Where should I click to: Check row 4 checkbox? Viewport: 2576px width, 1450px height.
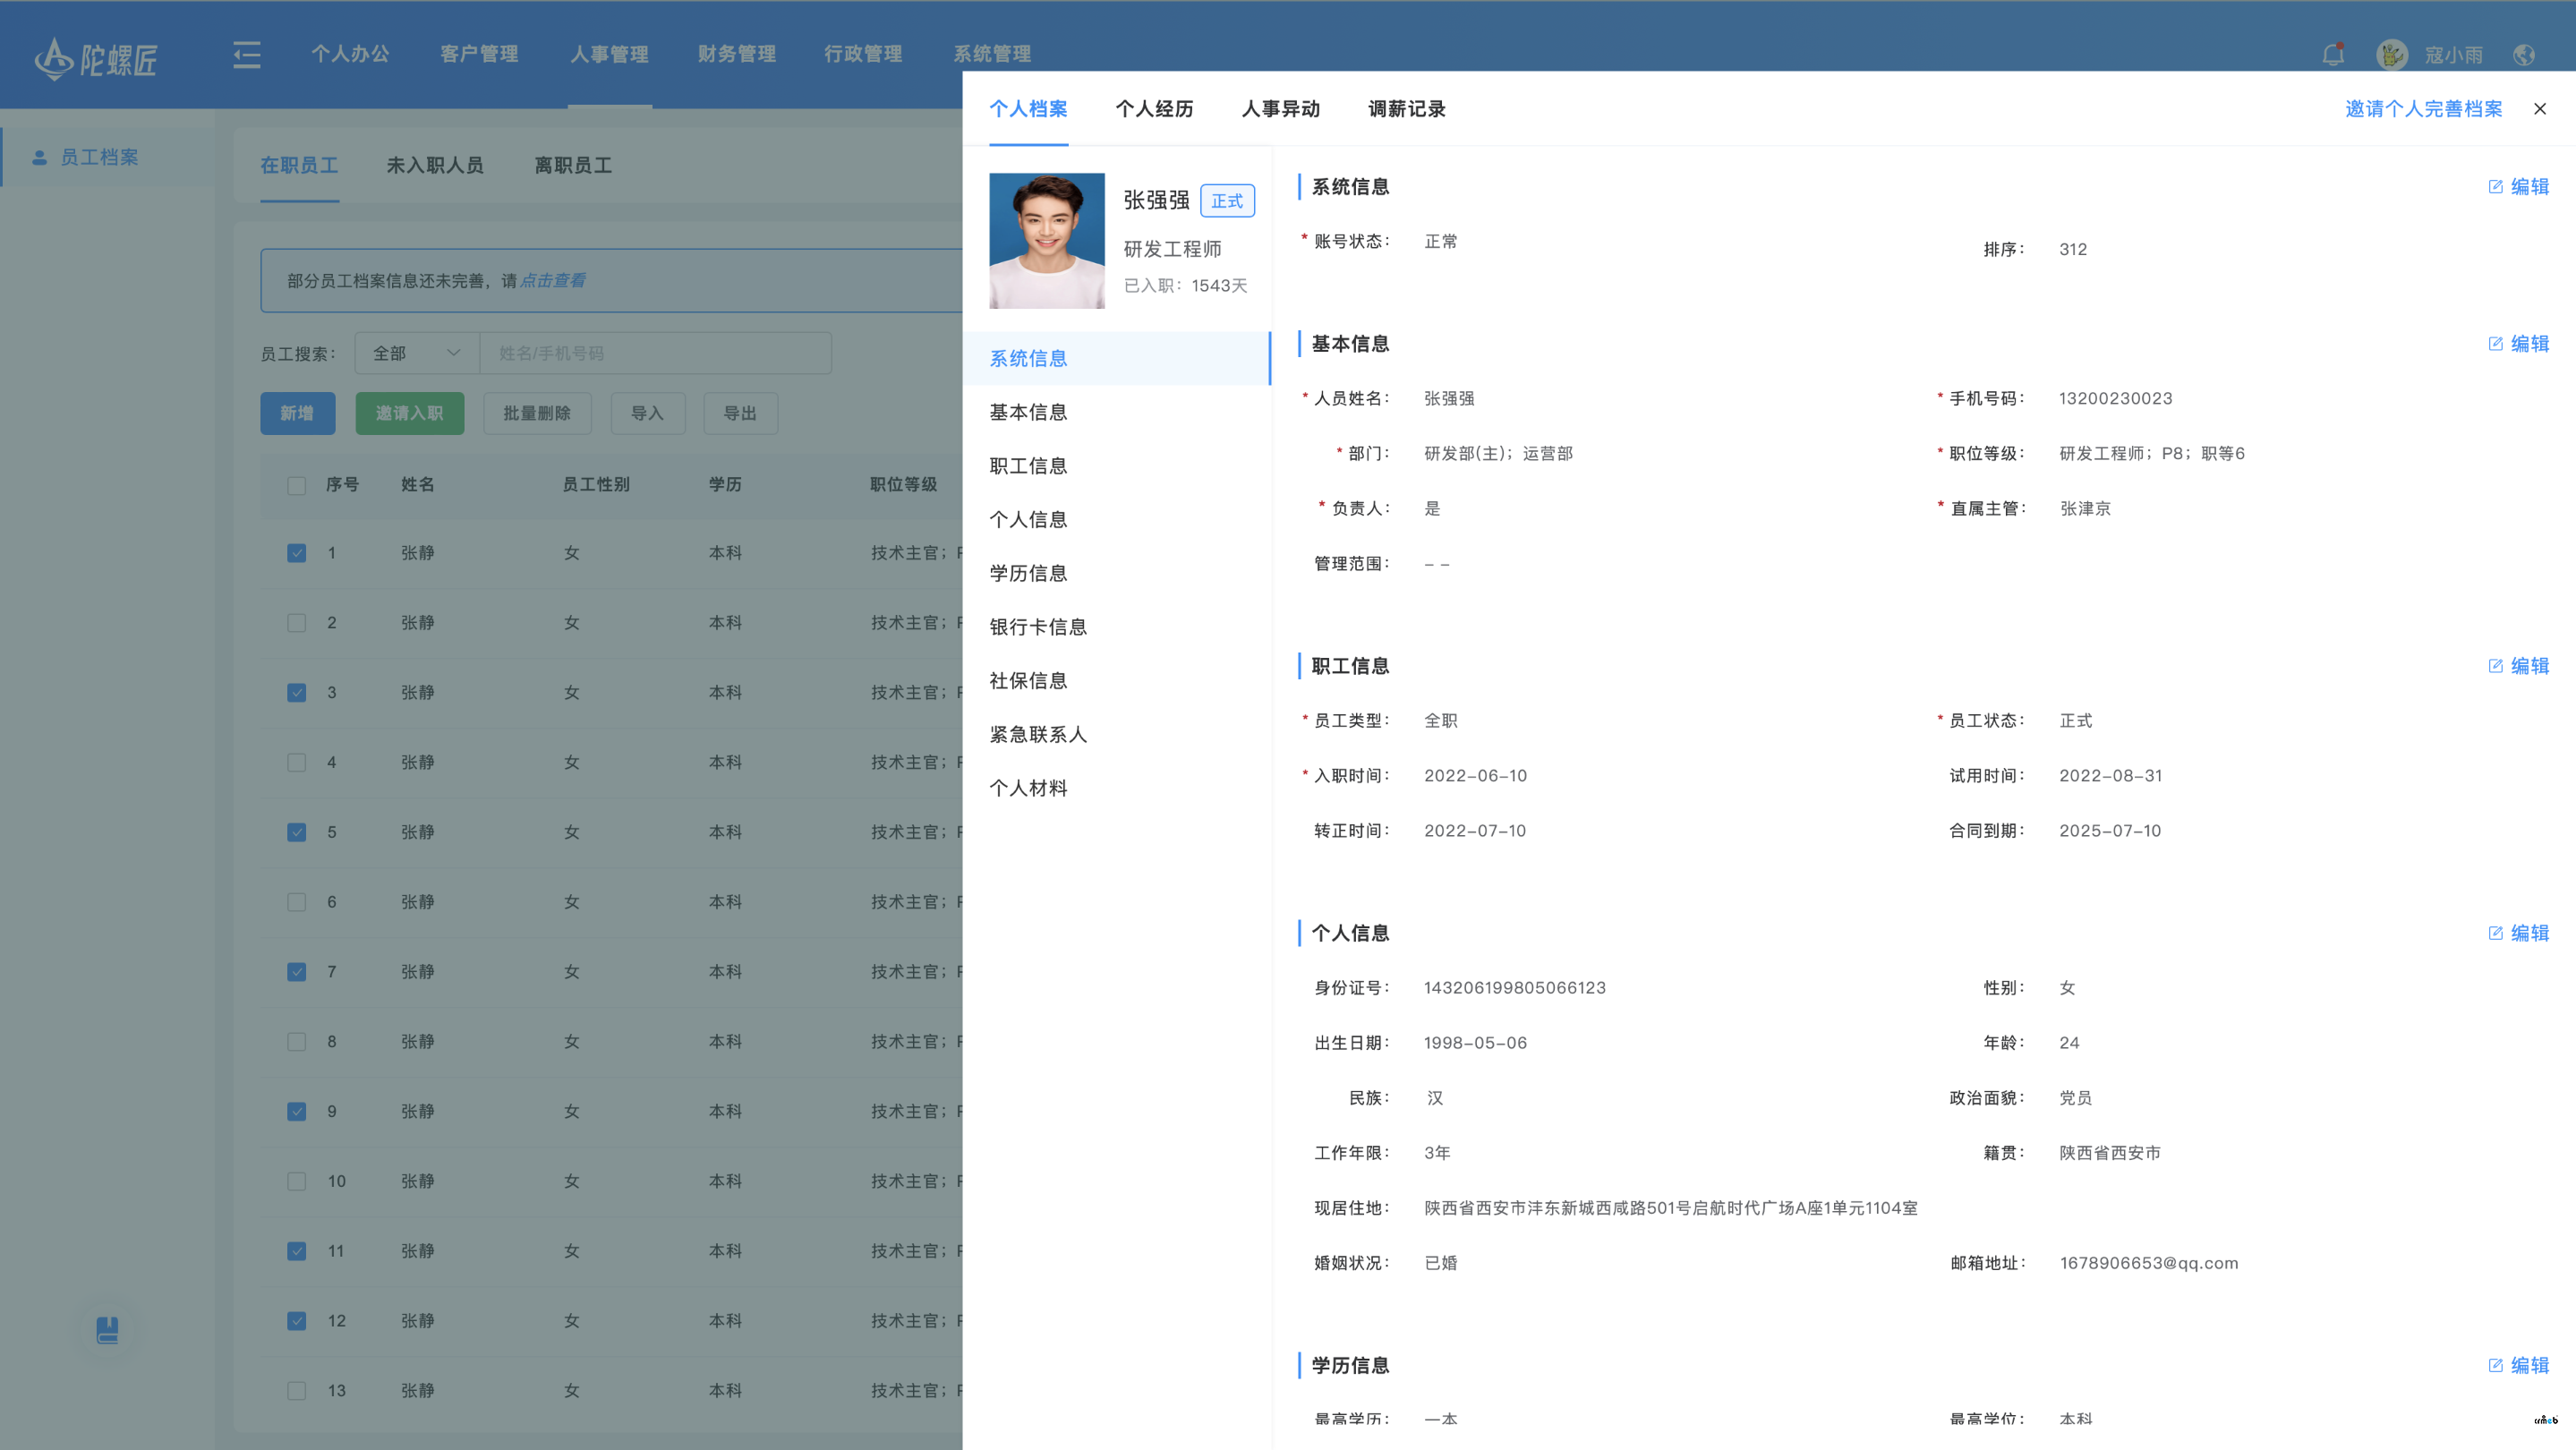pos(296,762)
